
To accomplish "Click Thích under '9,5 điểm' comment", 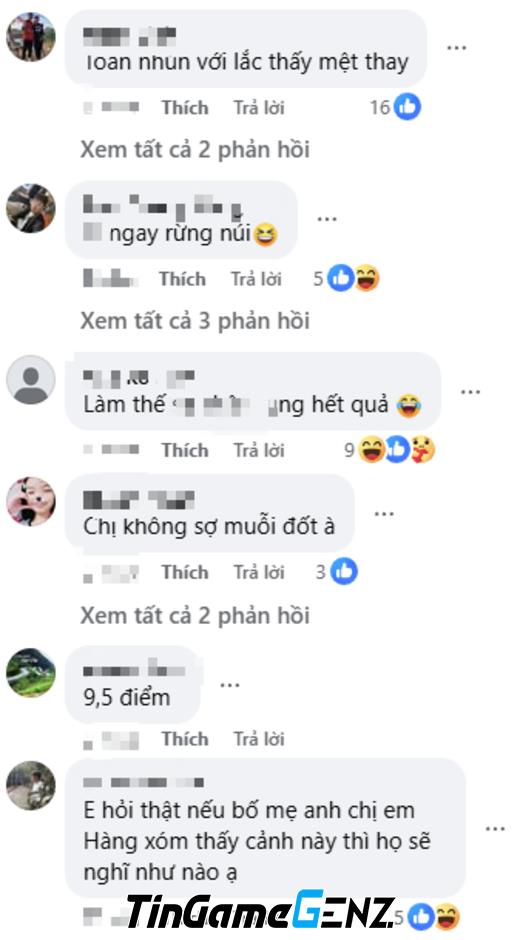I will tap(185, 739).
